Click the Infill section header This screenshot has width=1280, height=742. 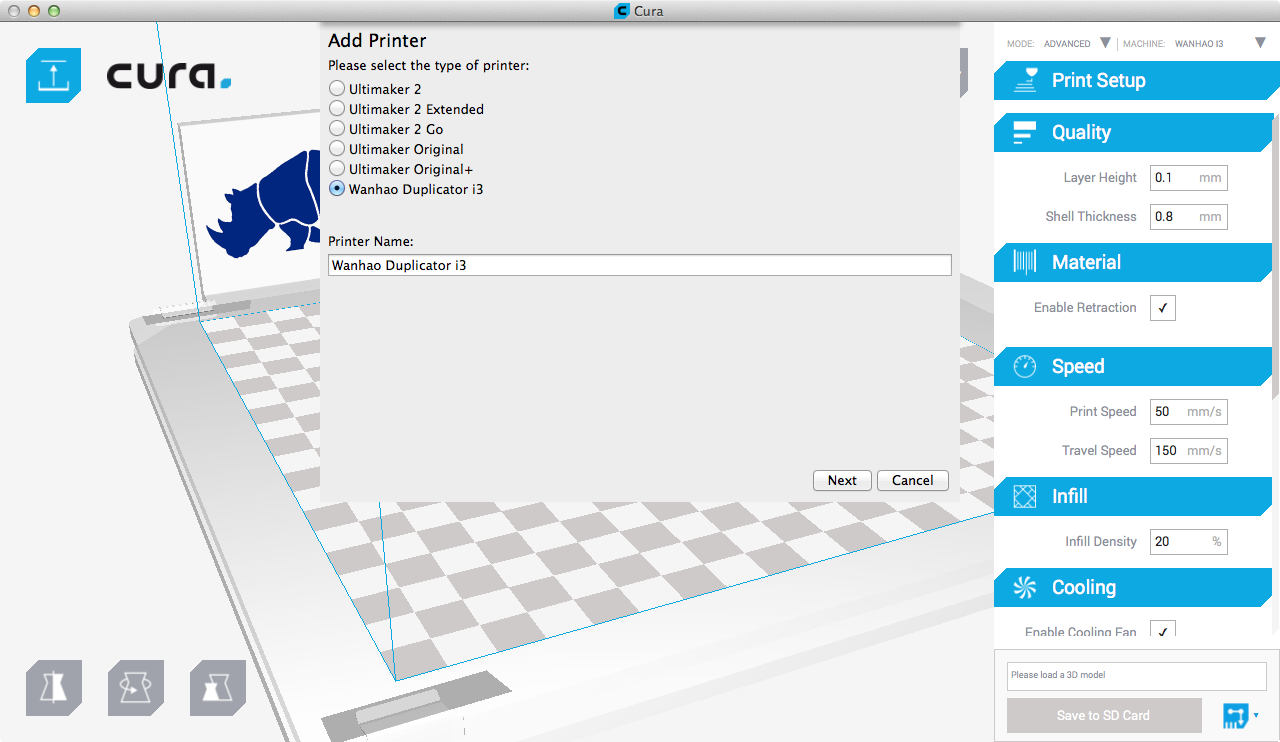click(1133, 496)
